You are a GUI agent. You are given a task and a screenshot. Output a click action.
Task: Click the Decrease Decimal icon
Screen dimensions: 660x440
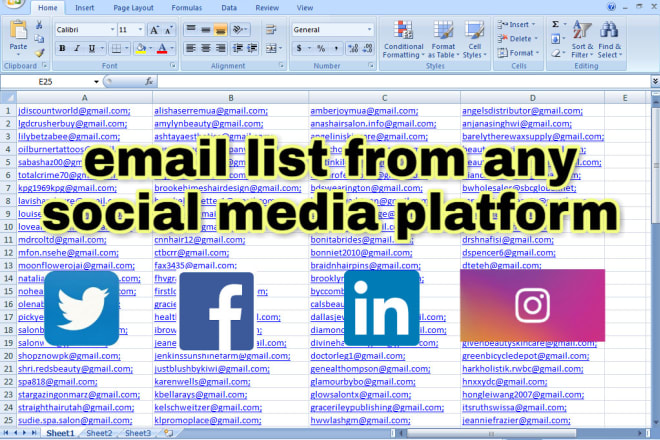367,48
